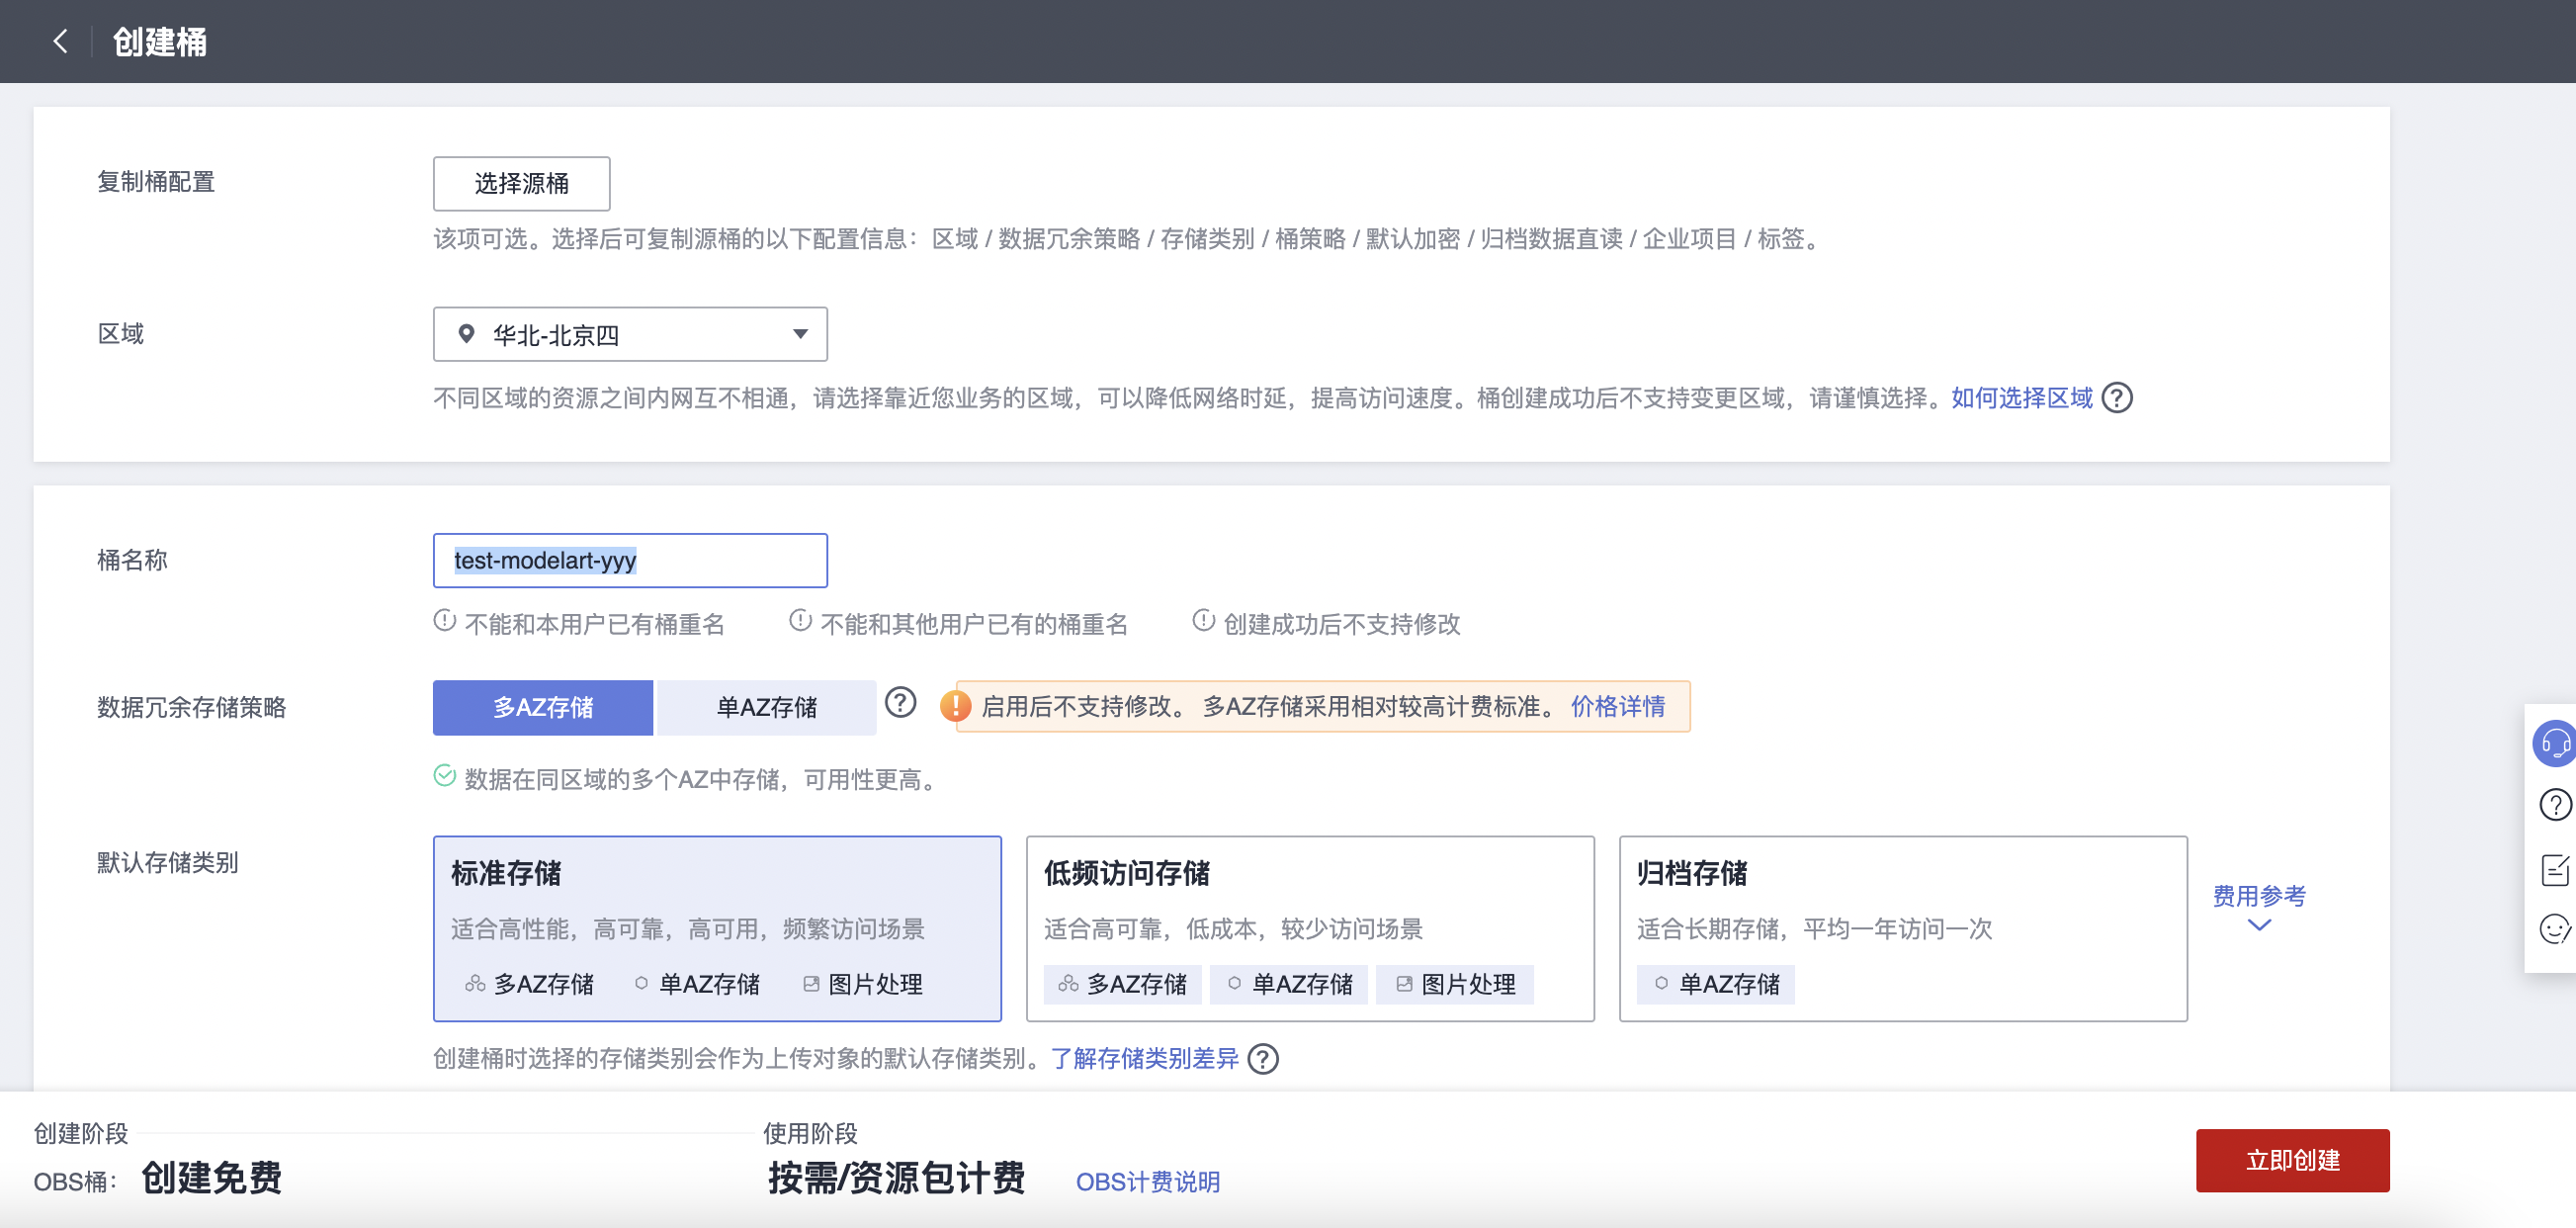Click the back arrow next to 创建桶

pyautogui.click(x=60, y=41)
